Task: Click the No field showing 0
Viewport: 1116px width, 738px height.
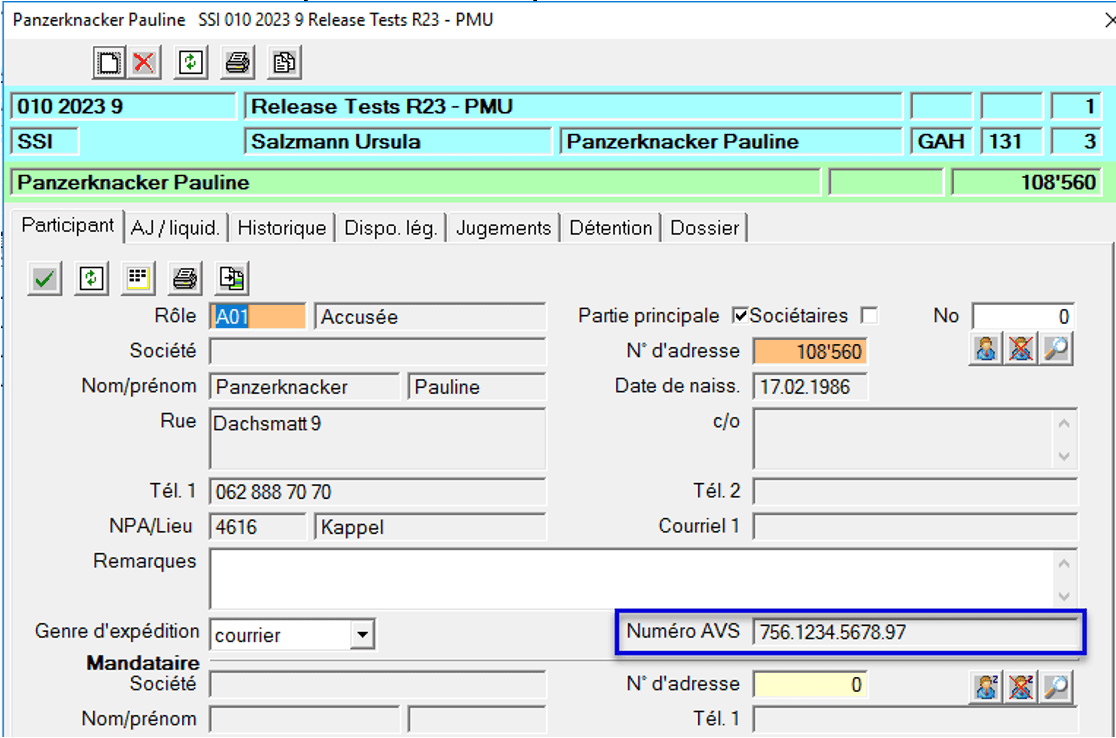Action: [1023, 316]
